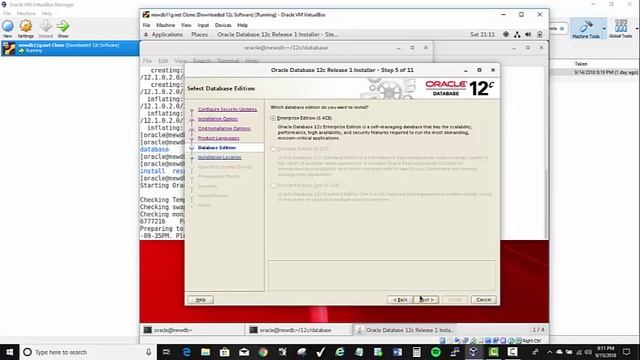
Task: Open the Windows notification center icon
Action: pyautogui.click(x=627, y=352)
